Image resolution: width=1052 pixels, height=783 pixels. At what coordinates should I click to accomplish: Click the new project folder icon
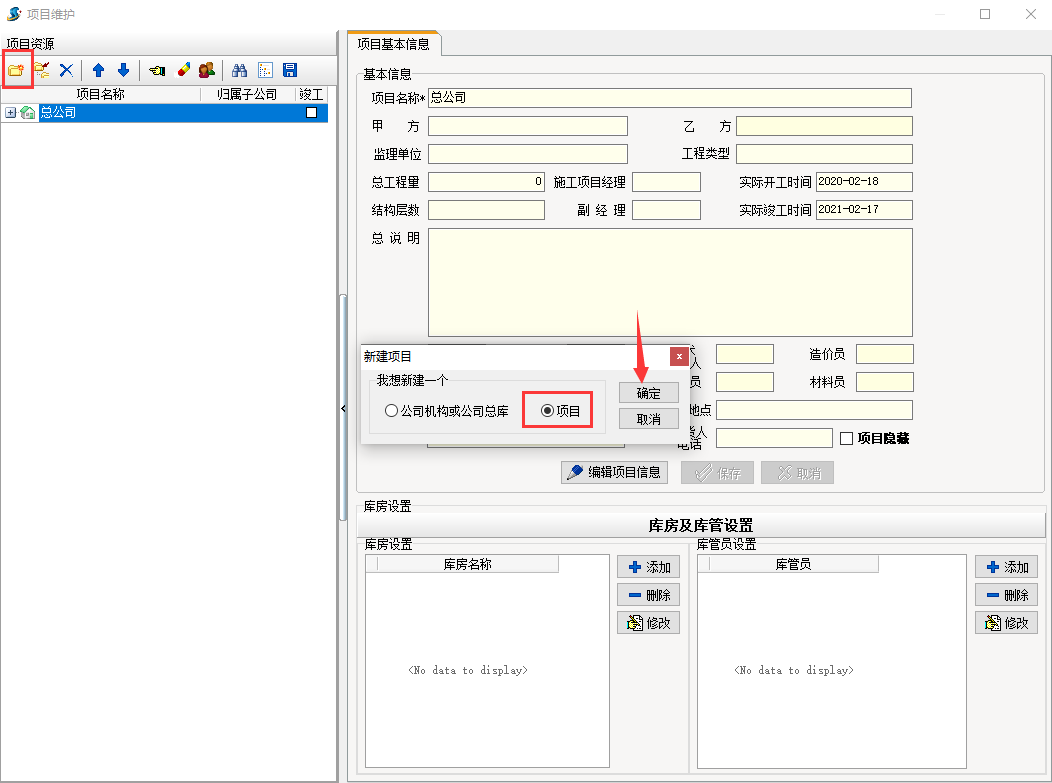click(x=16, y=70)
